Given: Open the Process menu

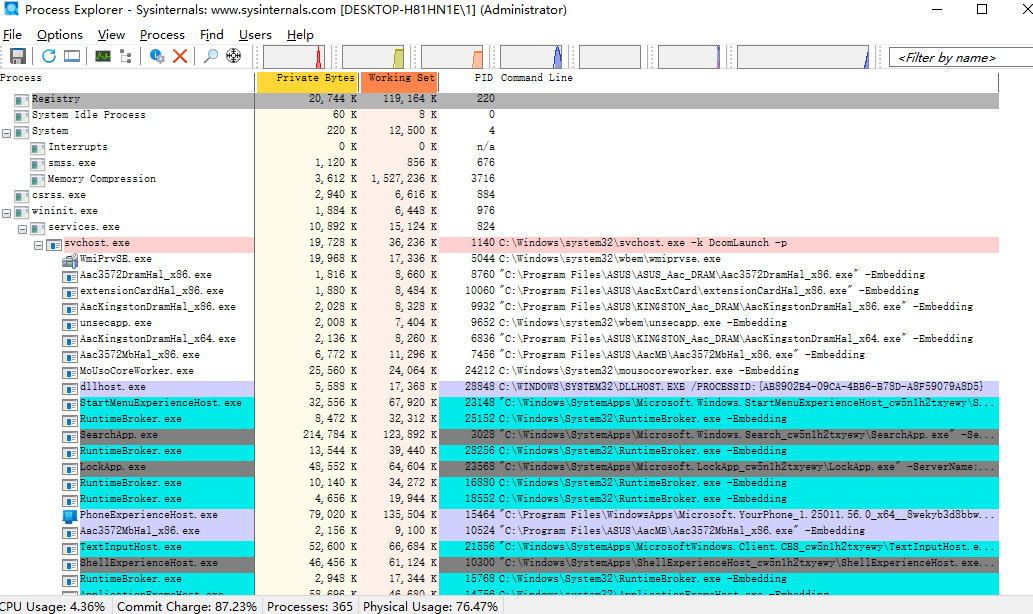Looking at the screenshot, I should [162, 35].
